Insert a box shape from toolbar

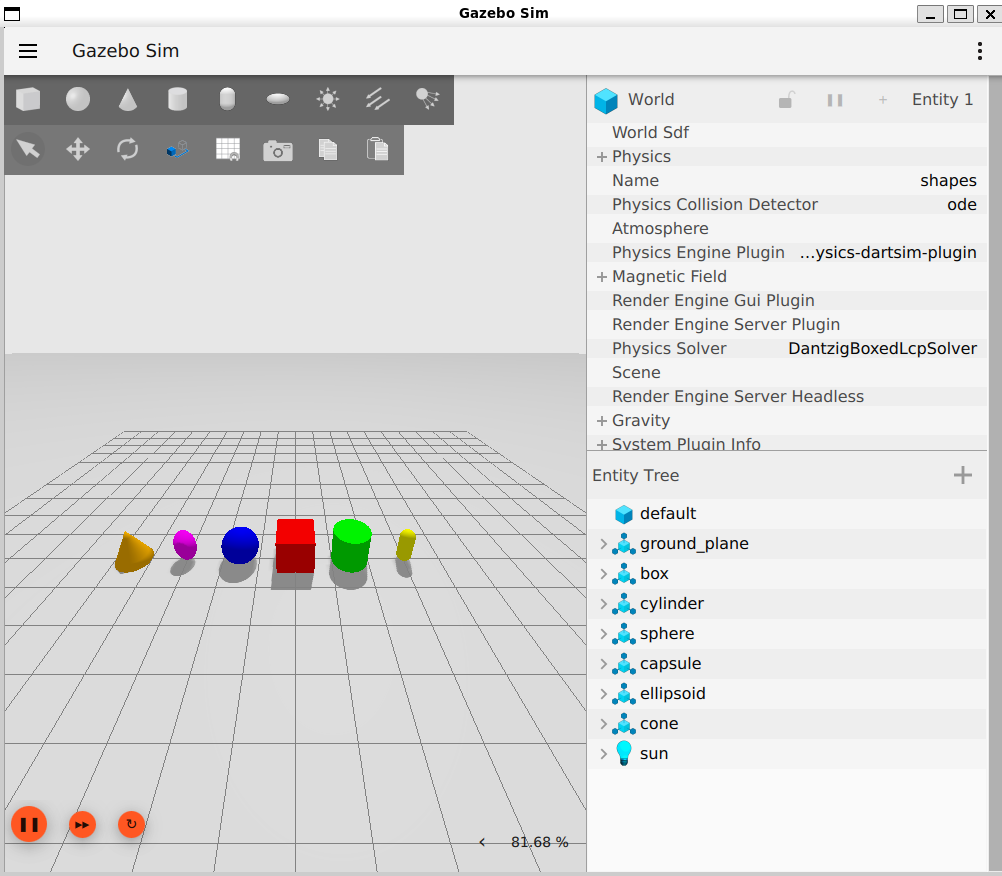tap(28, 99)
